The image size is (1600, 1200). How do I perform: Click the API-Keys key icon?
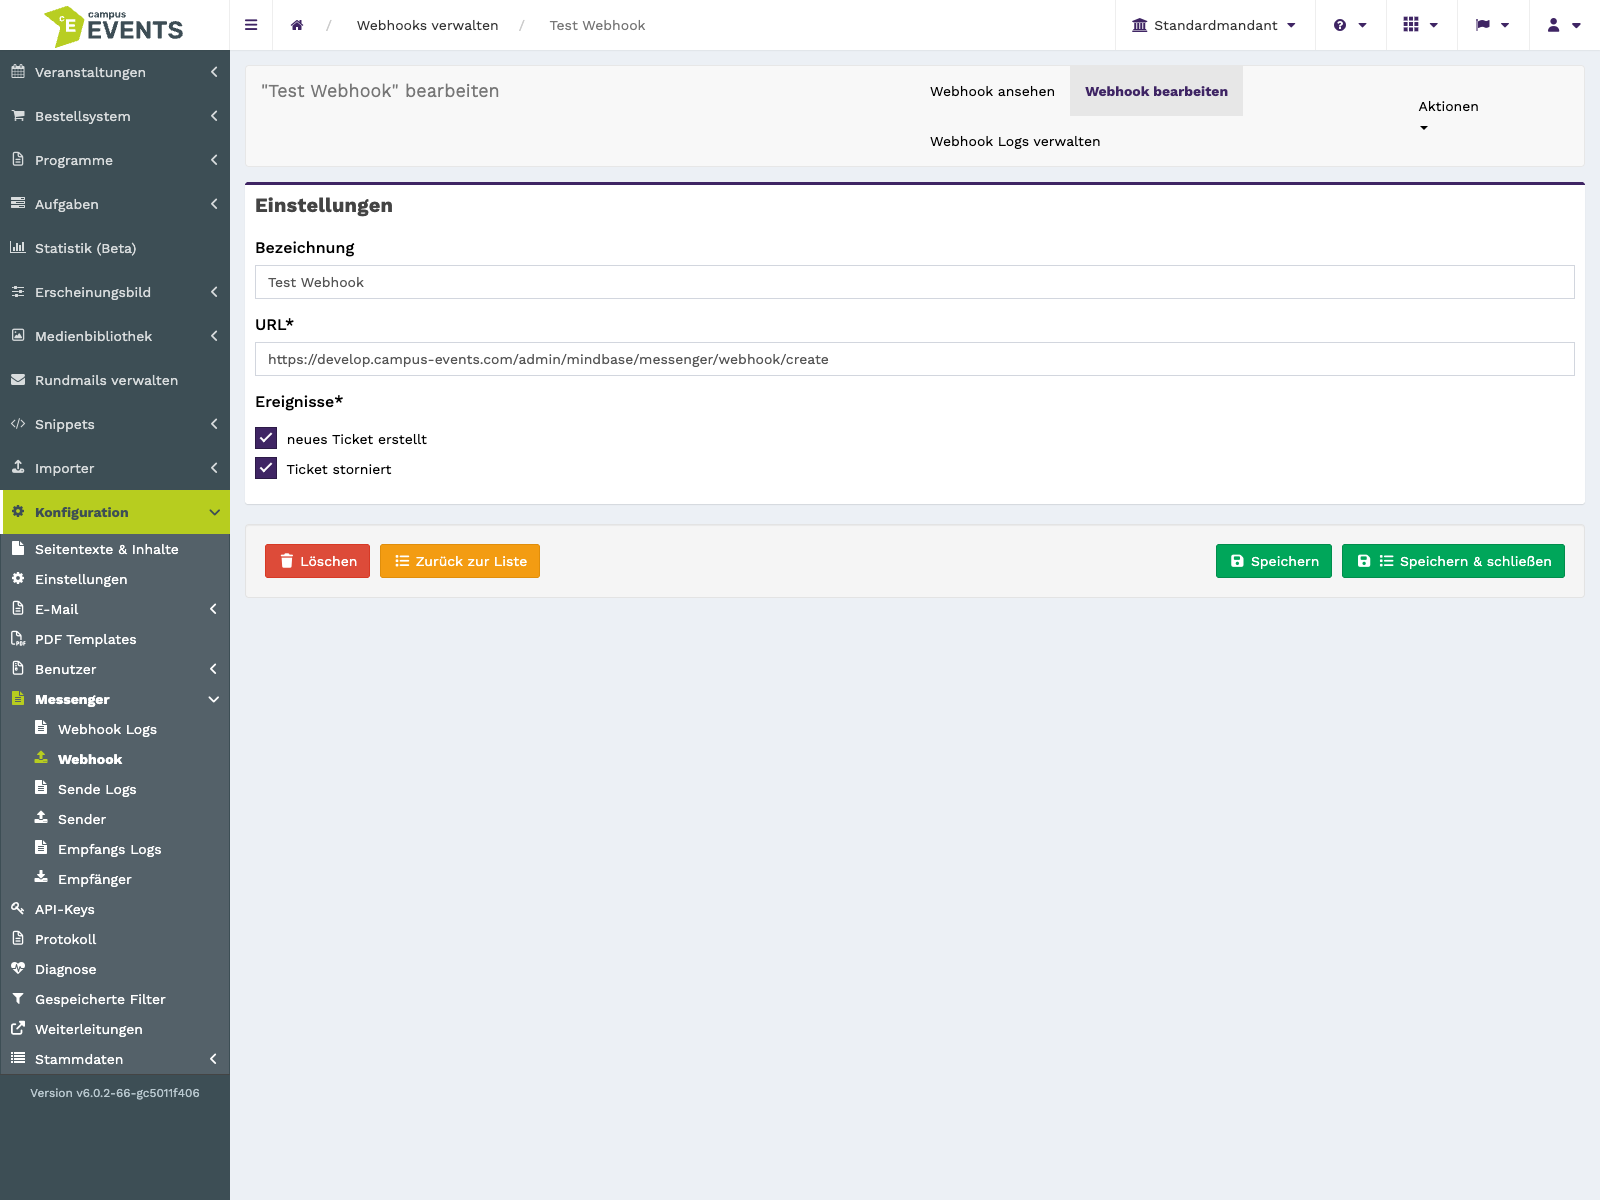[x=18, y=908]
